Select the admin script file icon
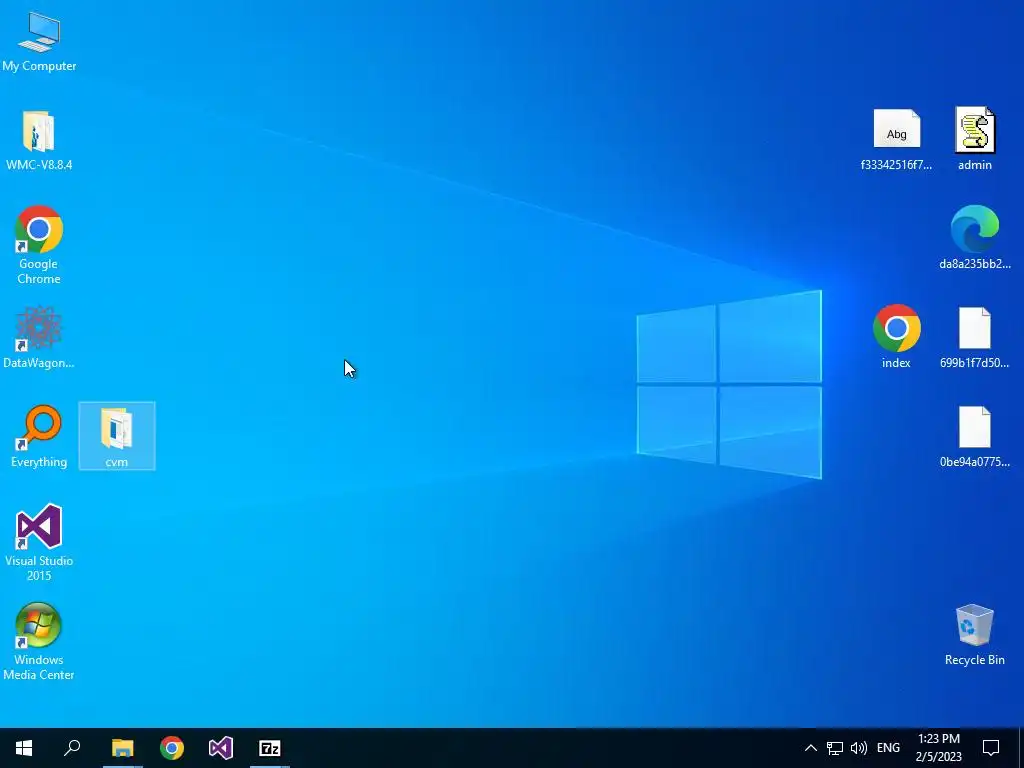The height and width of the screenshot is (768, 1024). (975, 140)
